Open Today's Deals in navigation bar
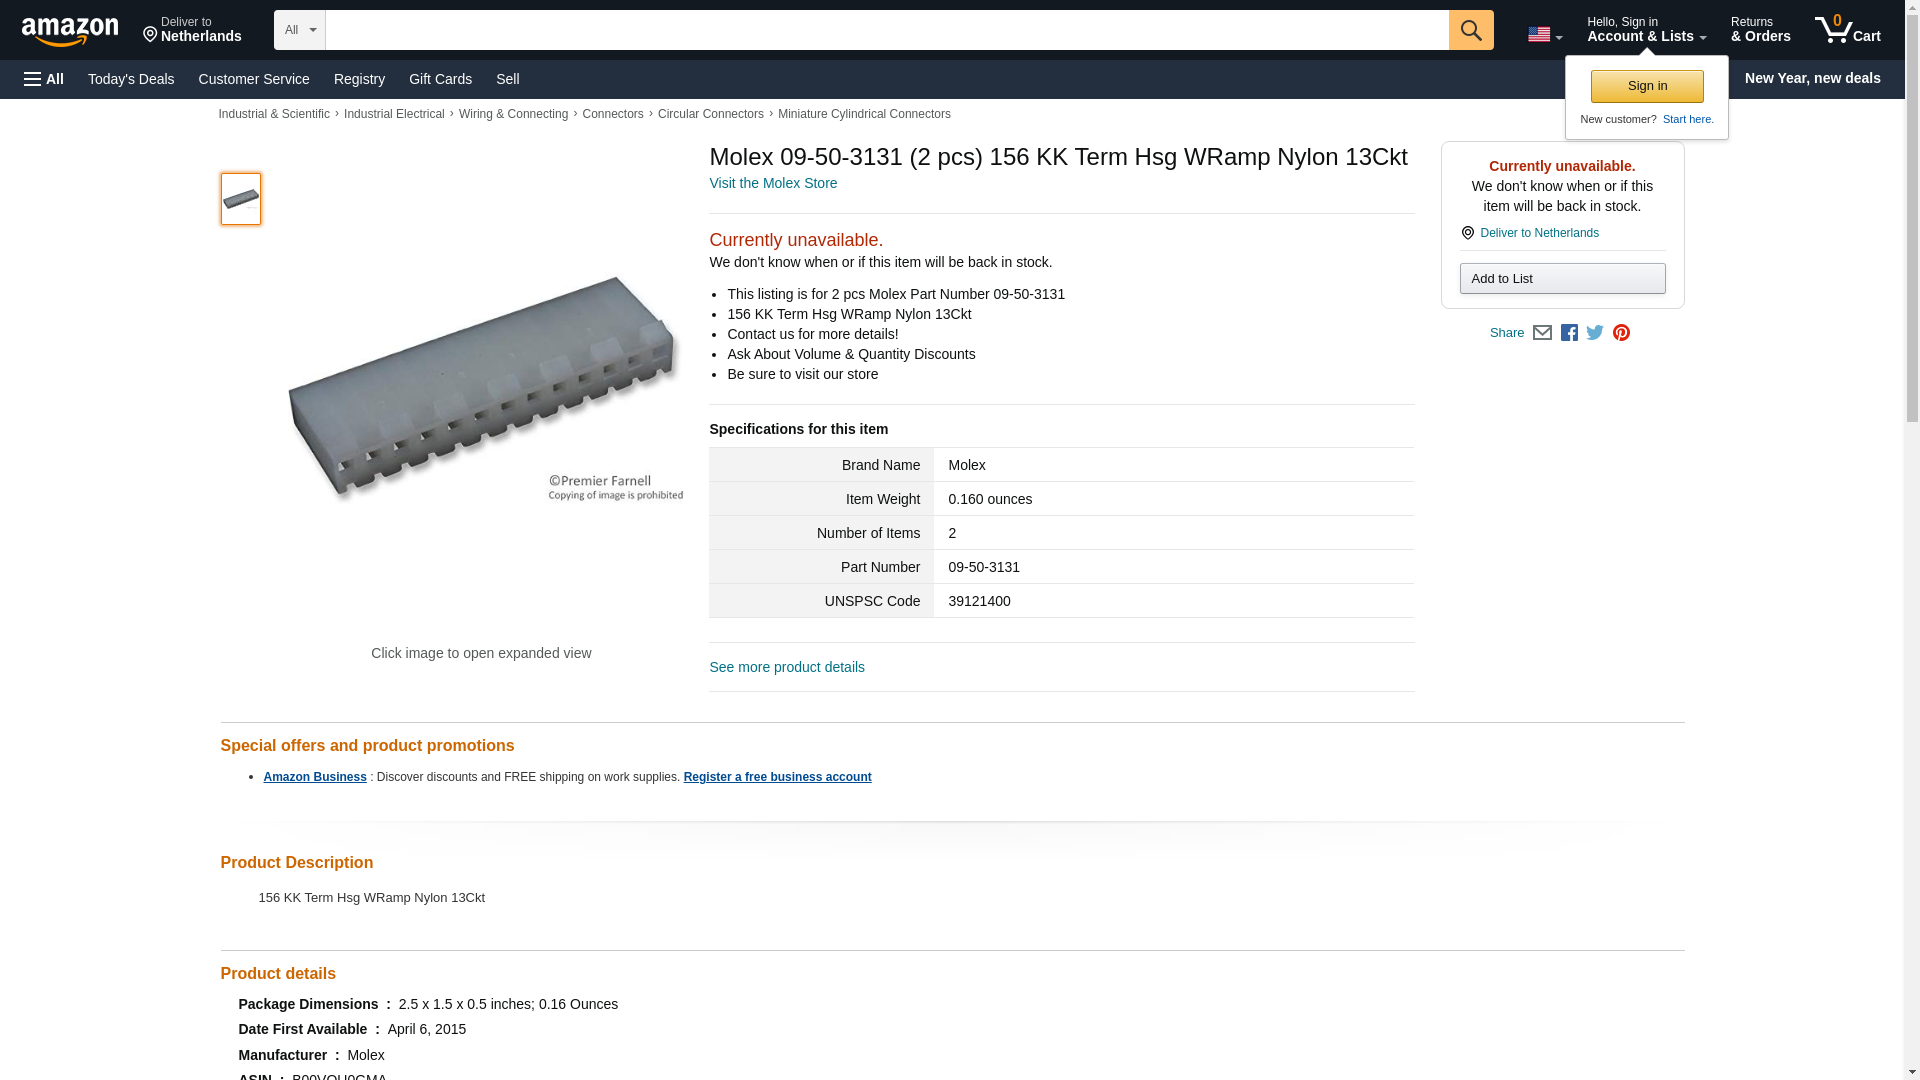Screen dimensions: 1920x1080 pos(131,79)
